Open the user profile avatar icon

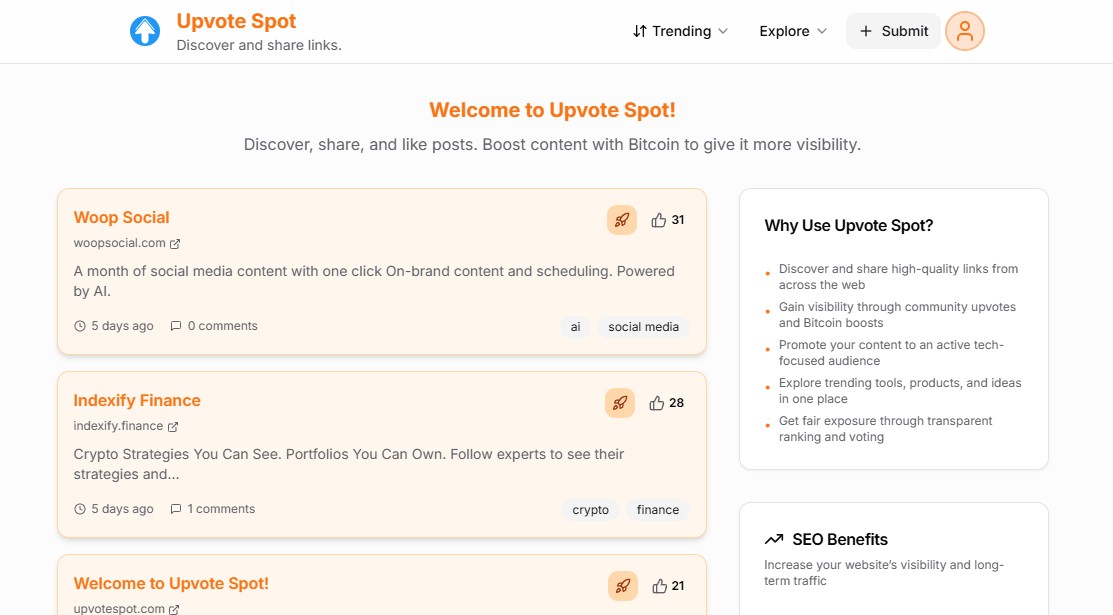964,31
